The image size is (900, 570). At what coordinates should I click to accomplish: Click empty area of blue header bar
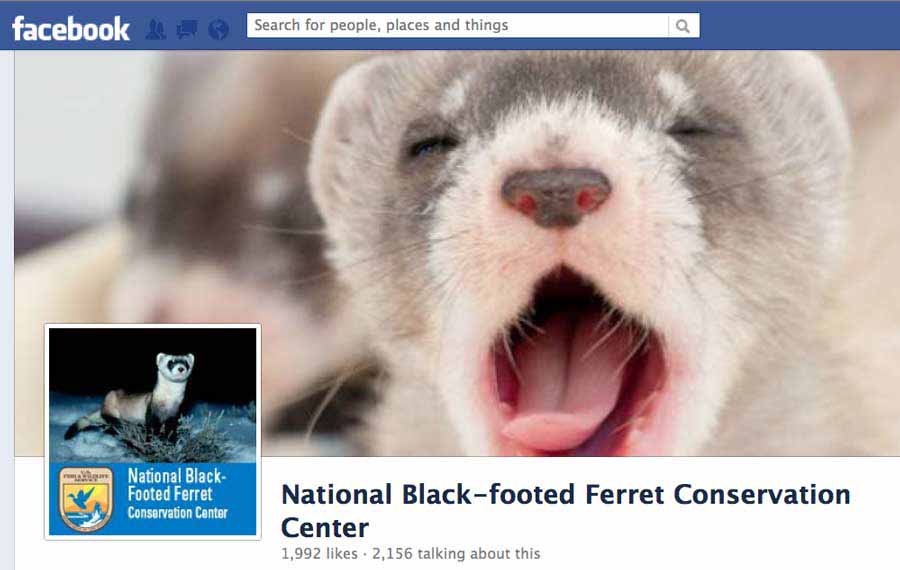click(798, 26)
